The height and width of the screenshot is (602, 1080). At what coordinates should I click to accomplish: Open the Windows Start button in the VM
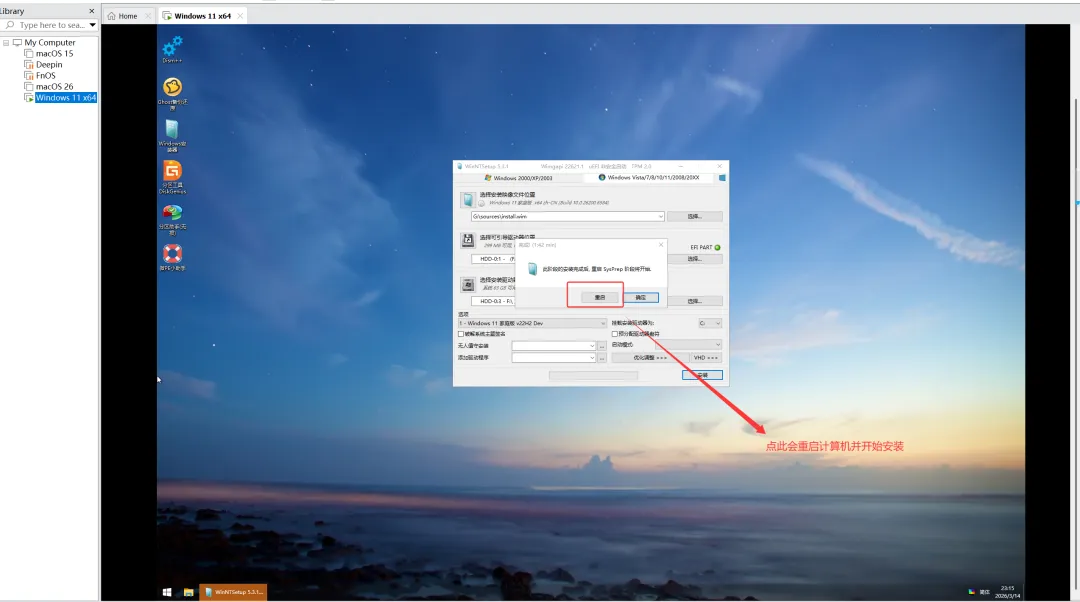click(x=167, y=592)
